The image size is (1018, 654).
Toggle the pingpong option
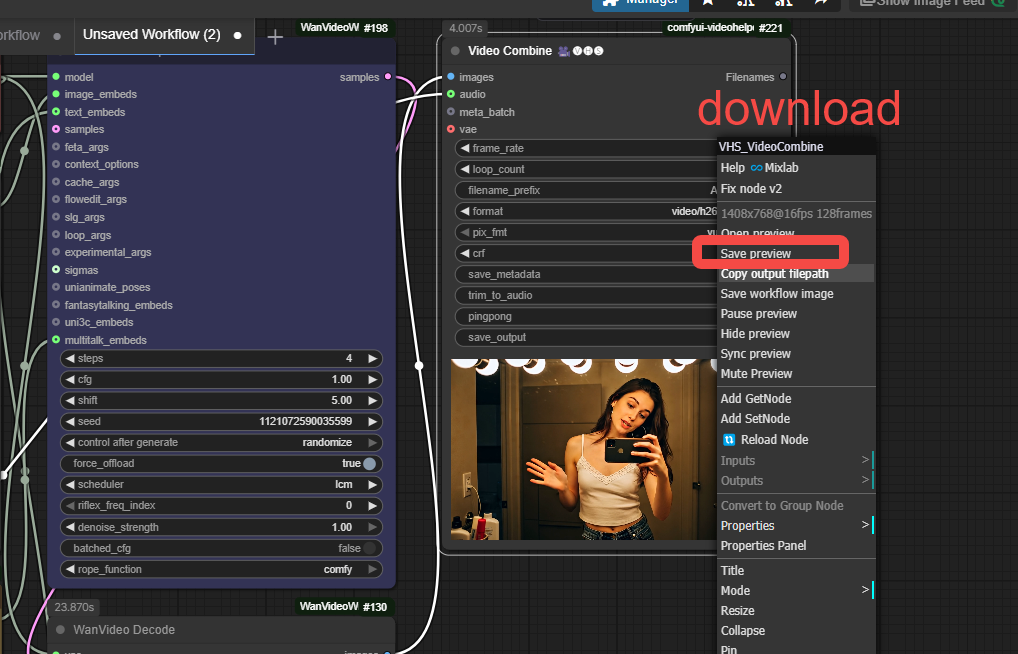click(586, 316)
